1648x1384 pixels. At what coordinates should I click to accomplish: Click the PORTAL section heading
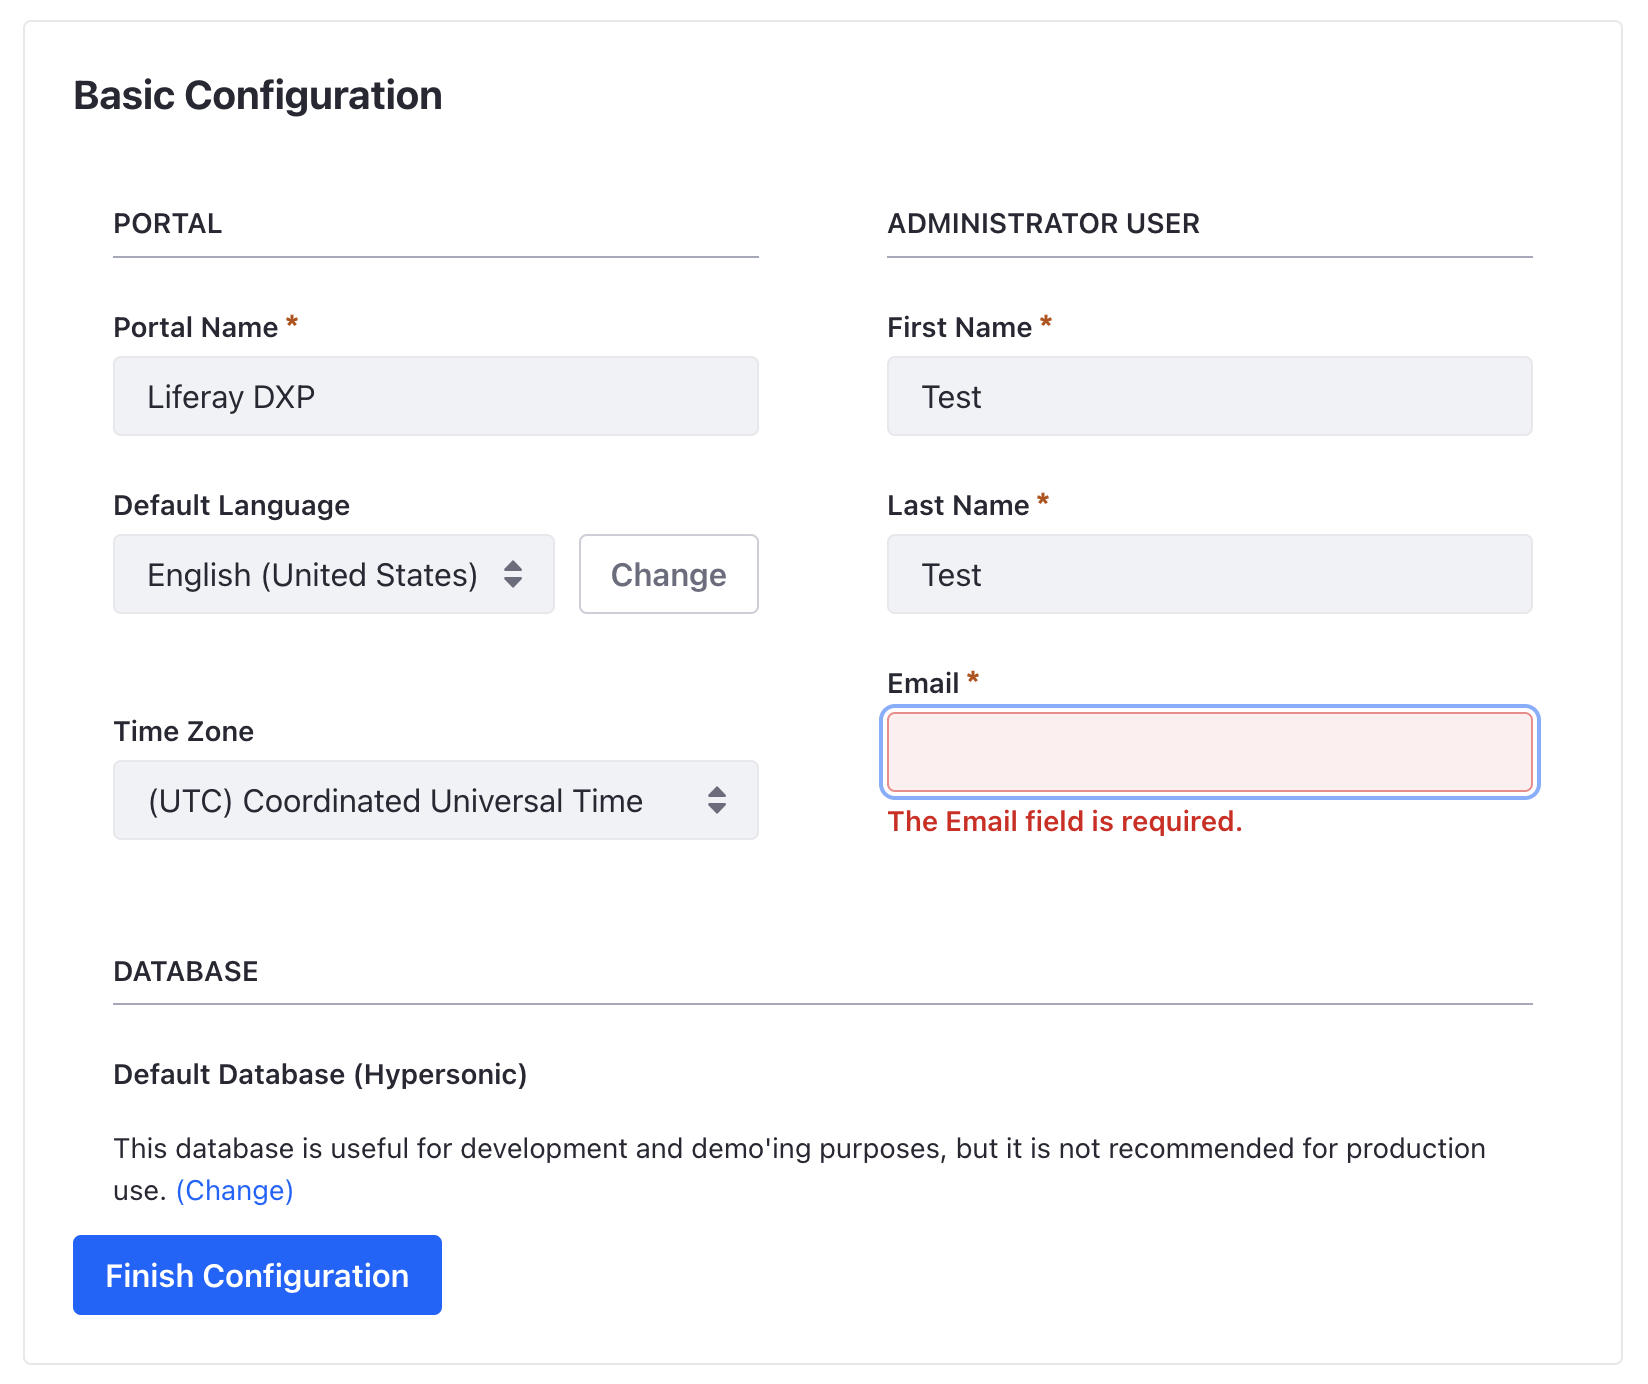pyautogui.click(x=168, y=223)
